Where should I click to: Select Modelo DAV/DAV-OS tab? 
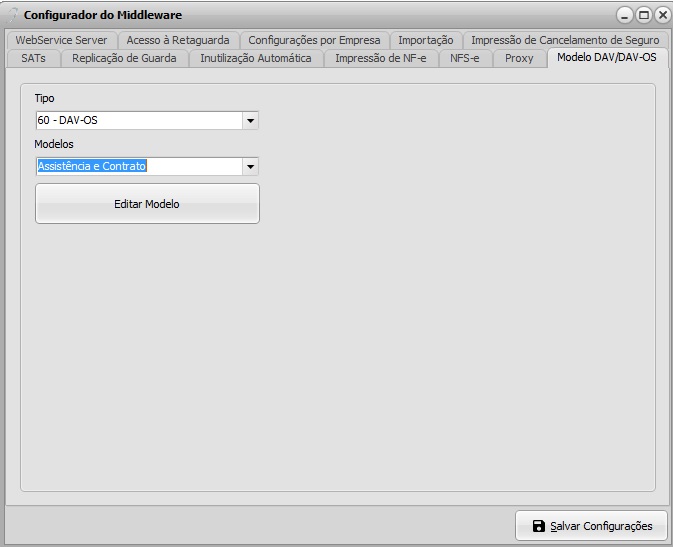(607, 58)
